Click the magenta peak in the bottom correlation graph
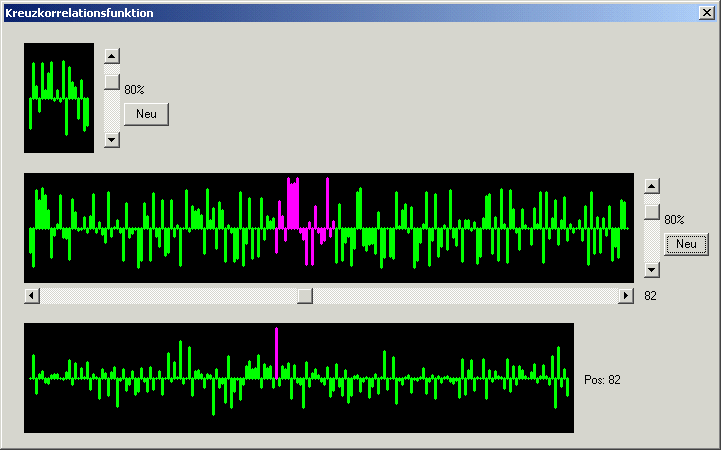 (x=276, y=352)
